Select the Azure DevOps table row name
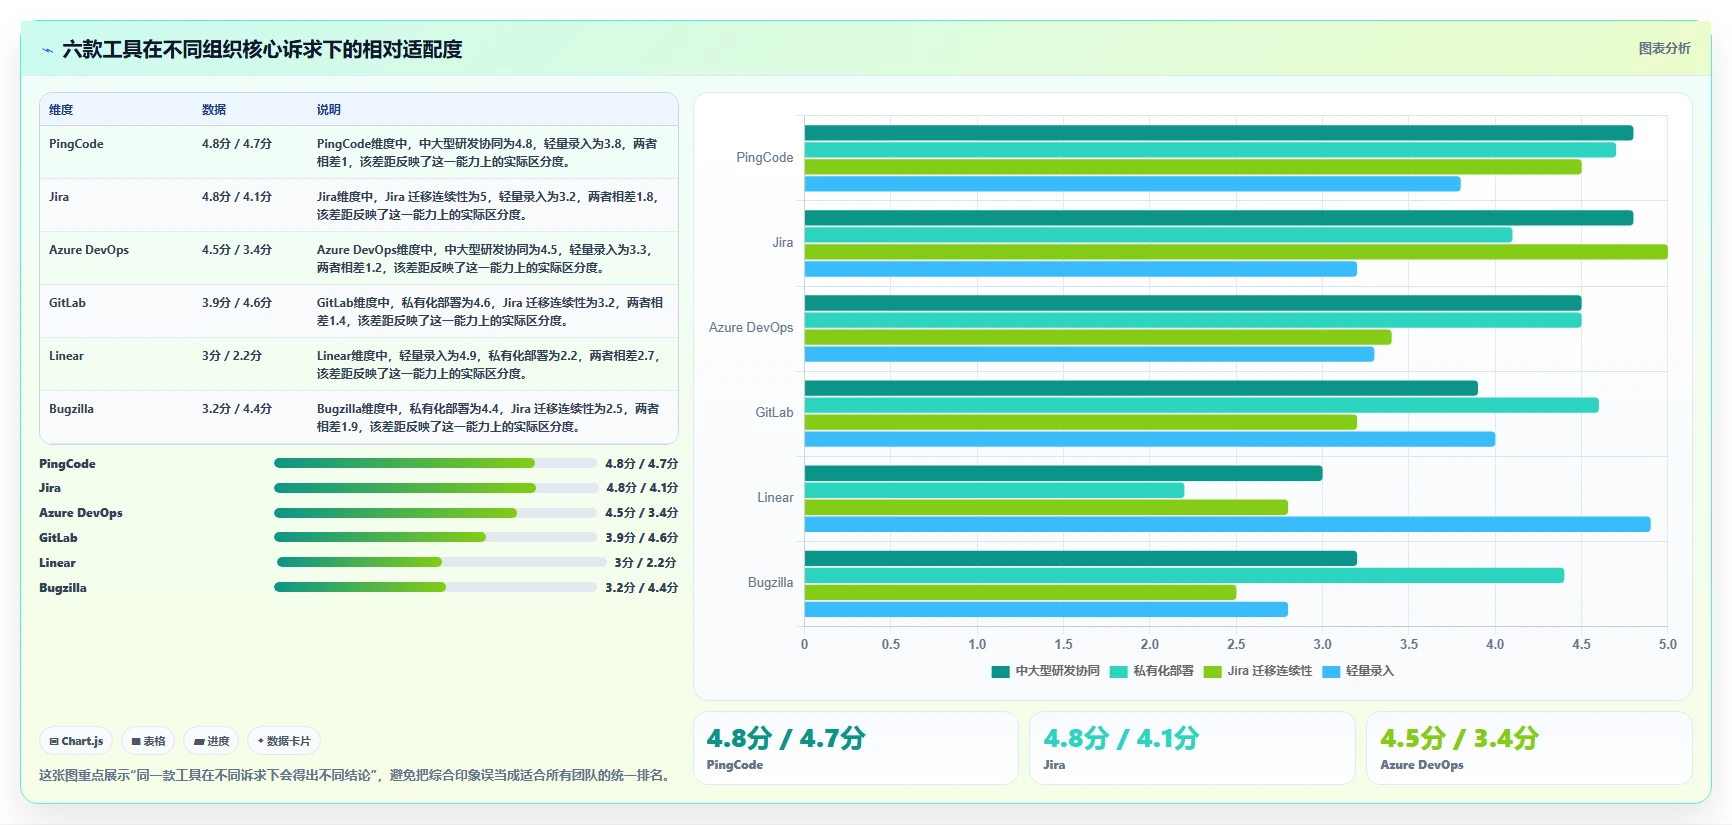Image resolution: width=1732 pixels, height=825 pixels. [x=89, y=250]
